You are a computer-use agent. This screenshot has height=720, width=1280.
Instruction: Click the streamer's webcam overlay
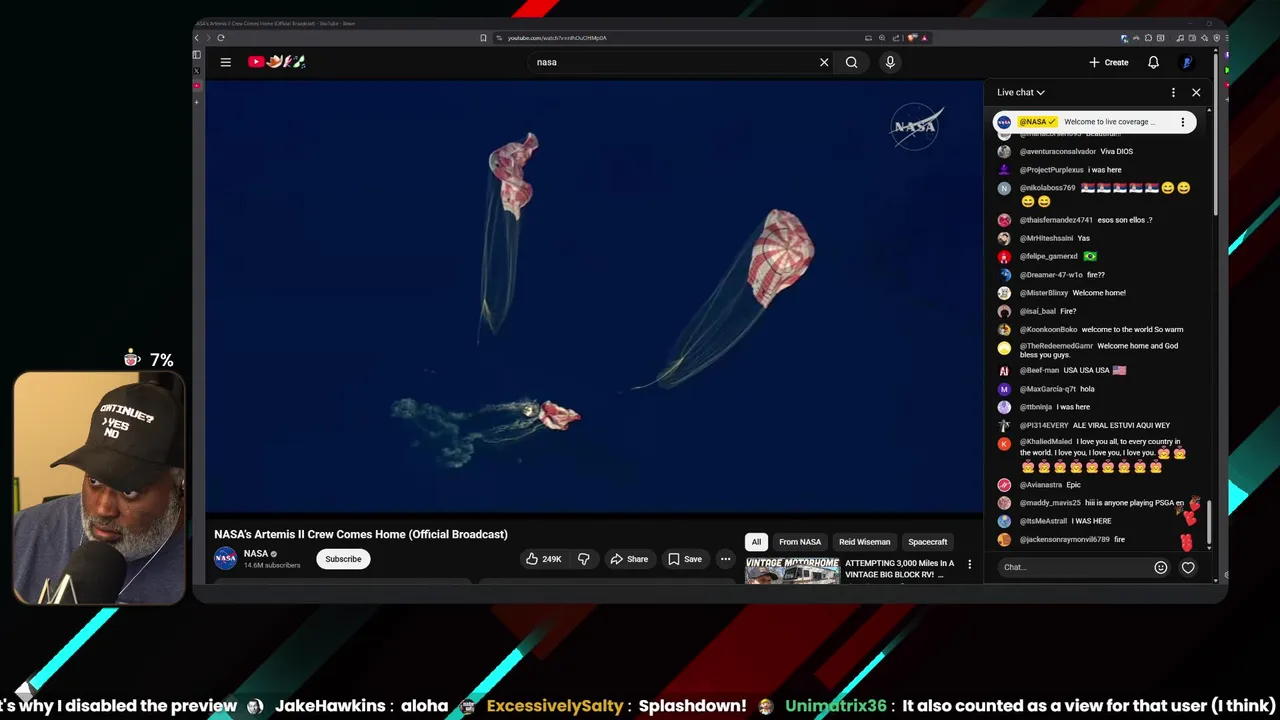tap(99, 488)
